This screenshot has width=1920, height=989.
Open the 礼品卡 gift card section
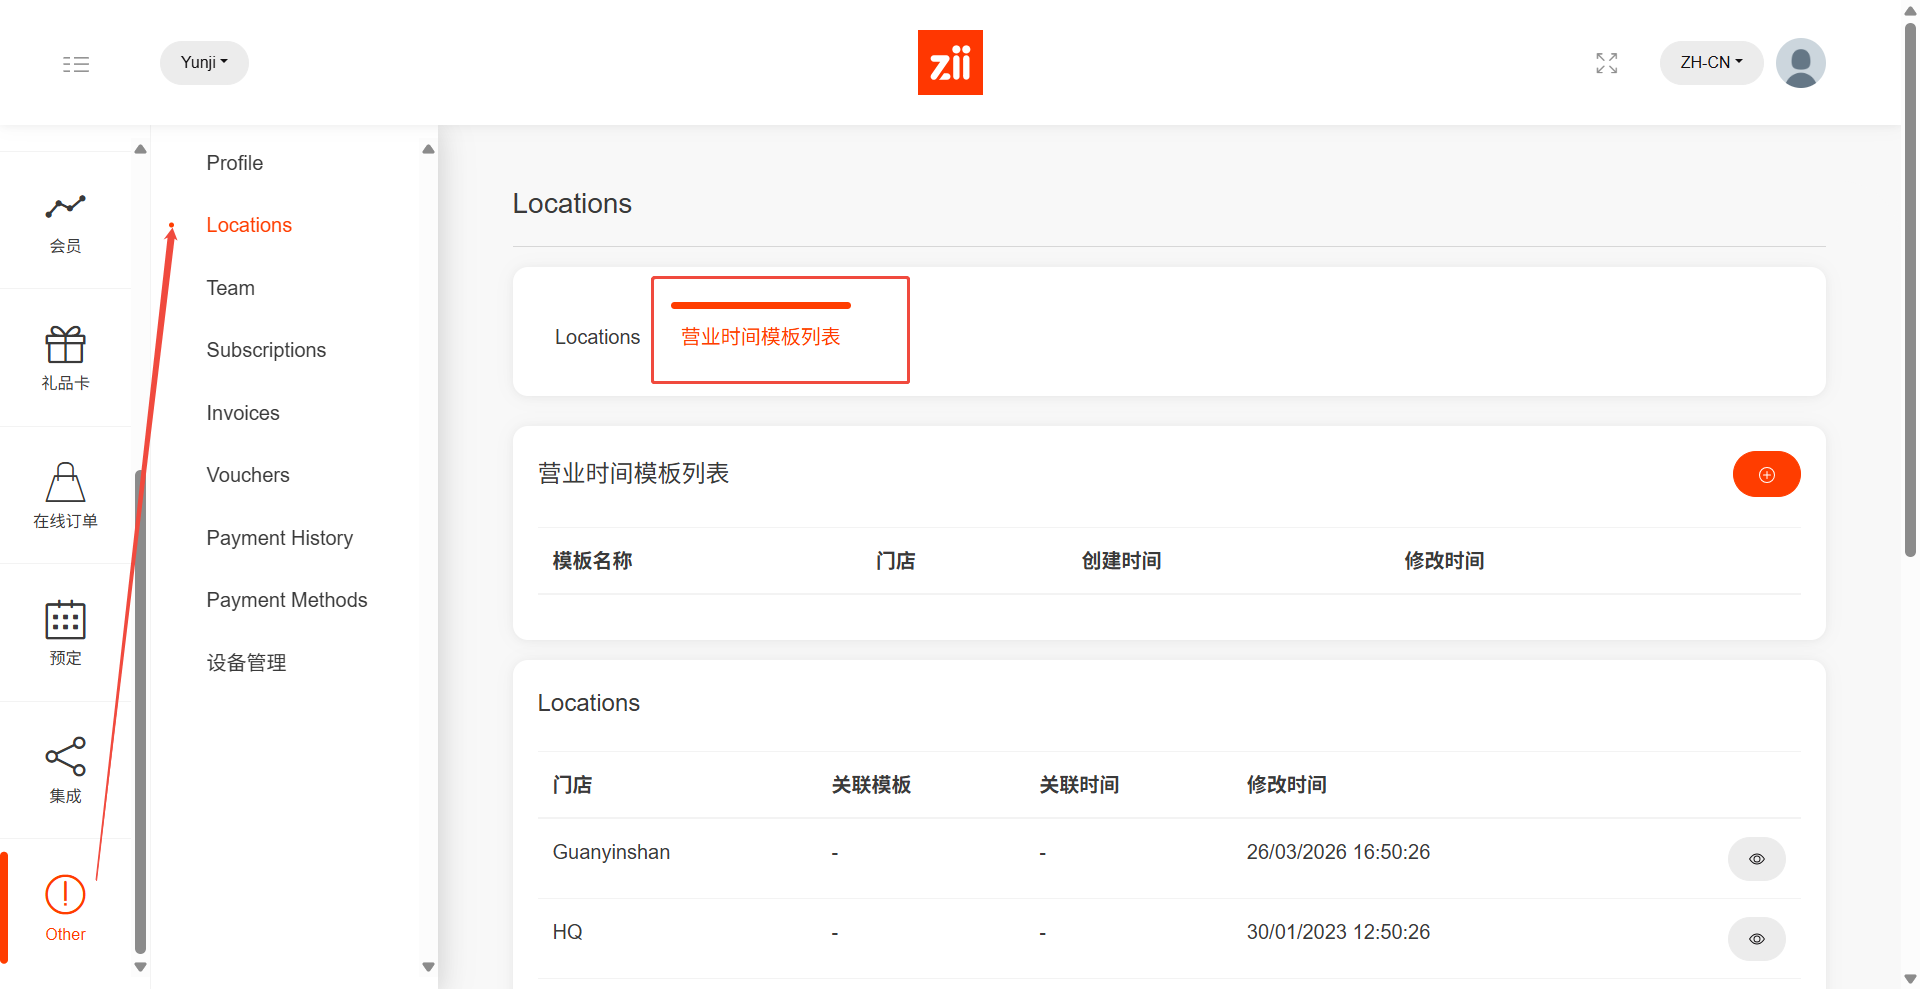pyautogui.click(x=66, y=358)
